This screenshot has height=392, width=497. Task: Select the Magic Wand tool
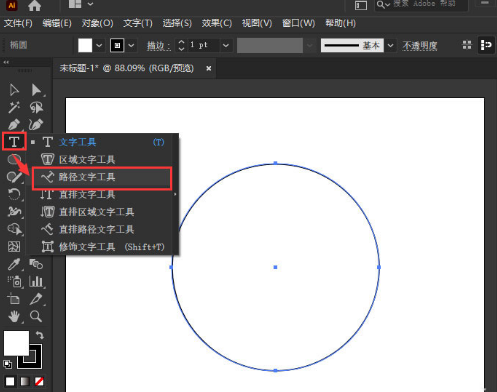[14, 107]
